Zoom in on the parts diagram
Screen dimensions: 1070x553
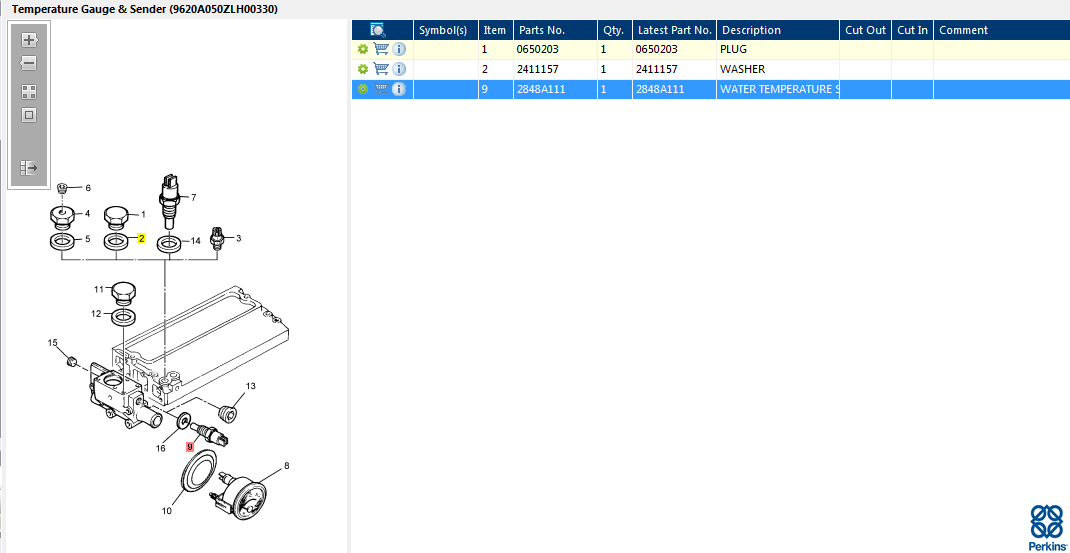point(29,39)
